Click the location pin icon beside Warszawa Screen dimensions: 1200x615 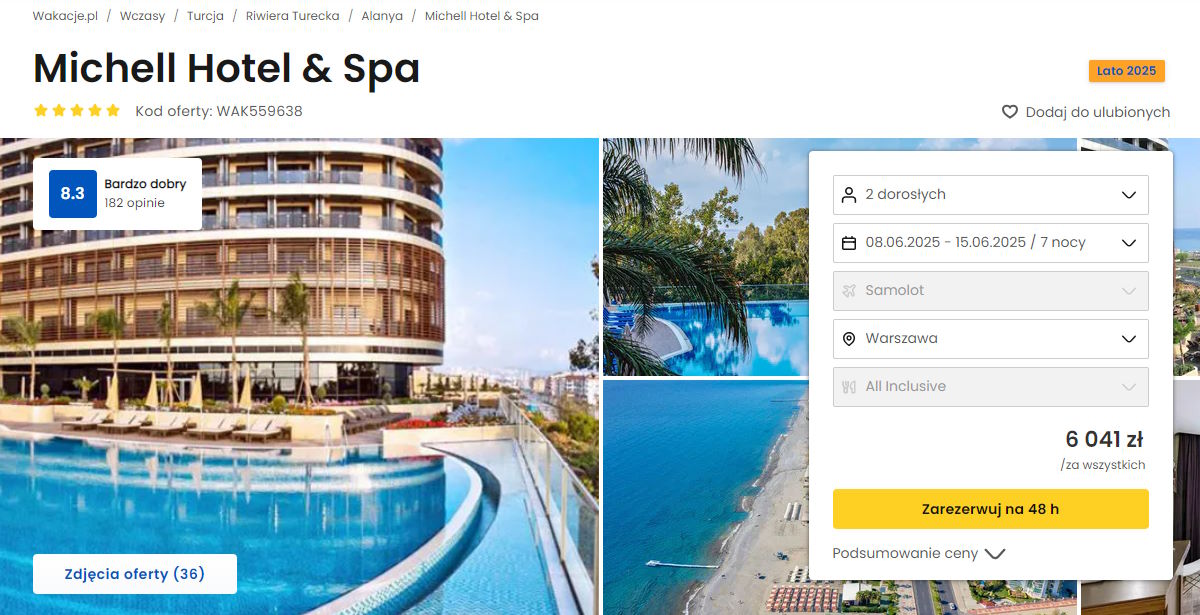pos(849,338)
